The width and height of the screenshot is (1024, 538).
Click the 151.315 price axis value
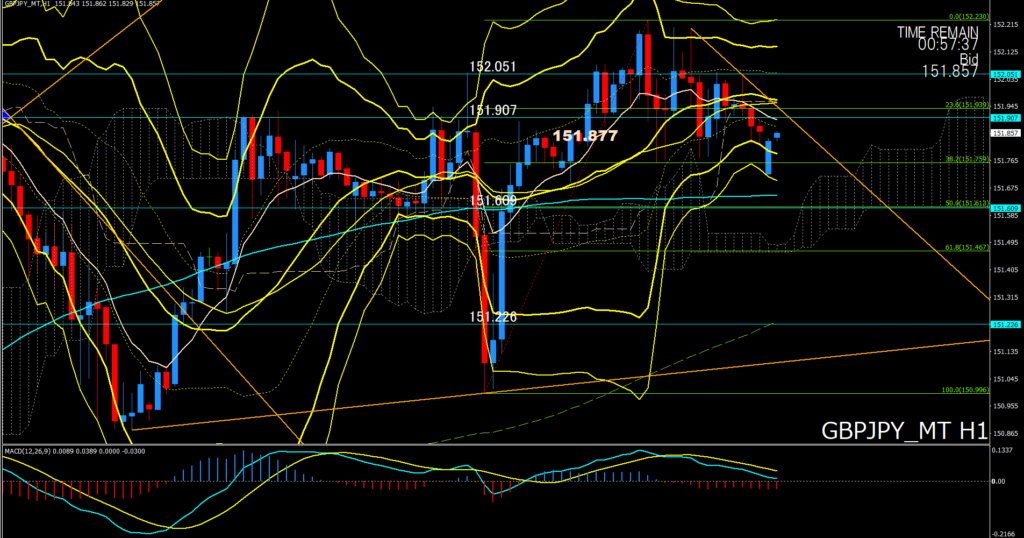1005,297
